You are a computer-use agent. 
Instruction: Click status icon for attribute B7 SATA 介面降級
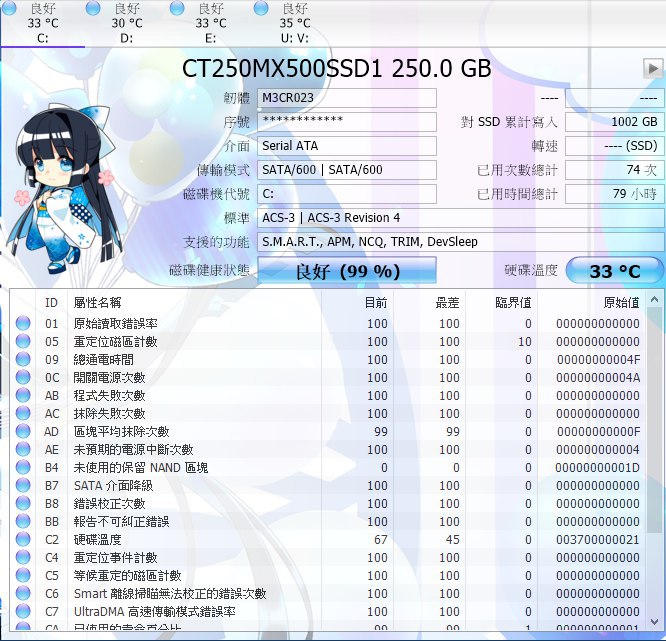pyautogui.click(x=23, y=485)
